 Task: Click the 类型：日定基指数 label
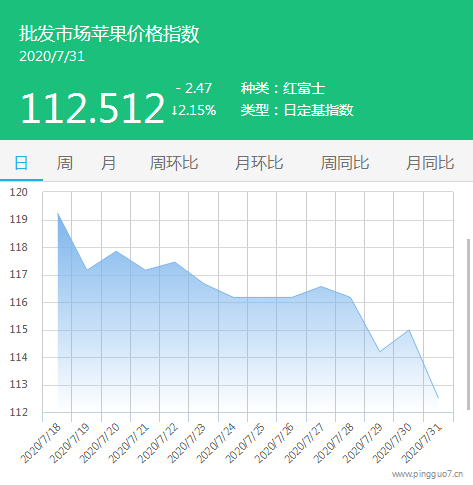(297, 110)
